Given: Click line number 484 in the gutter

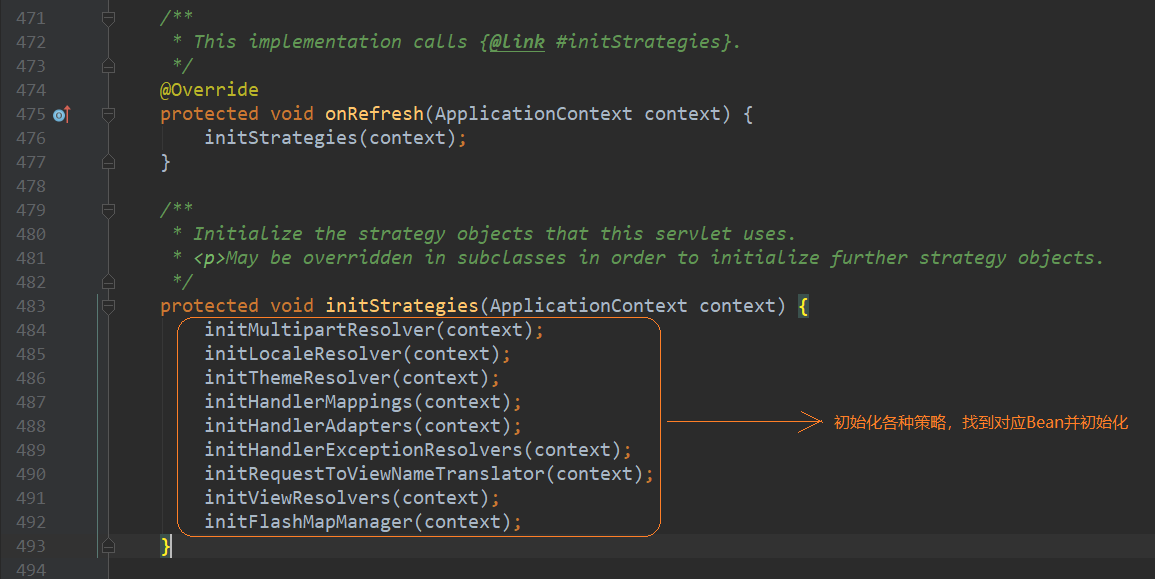Looking at the screenshot, I should pyautogui.click(x=30, y=330).
